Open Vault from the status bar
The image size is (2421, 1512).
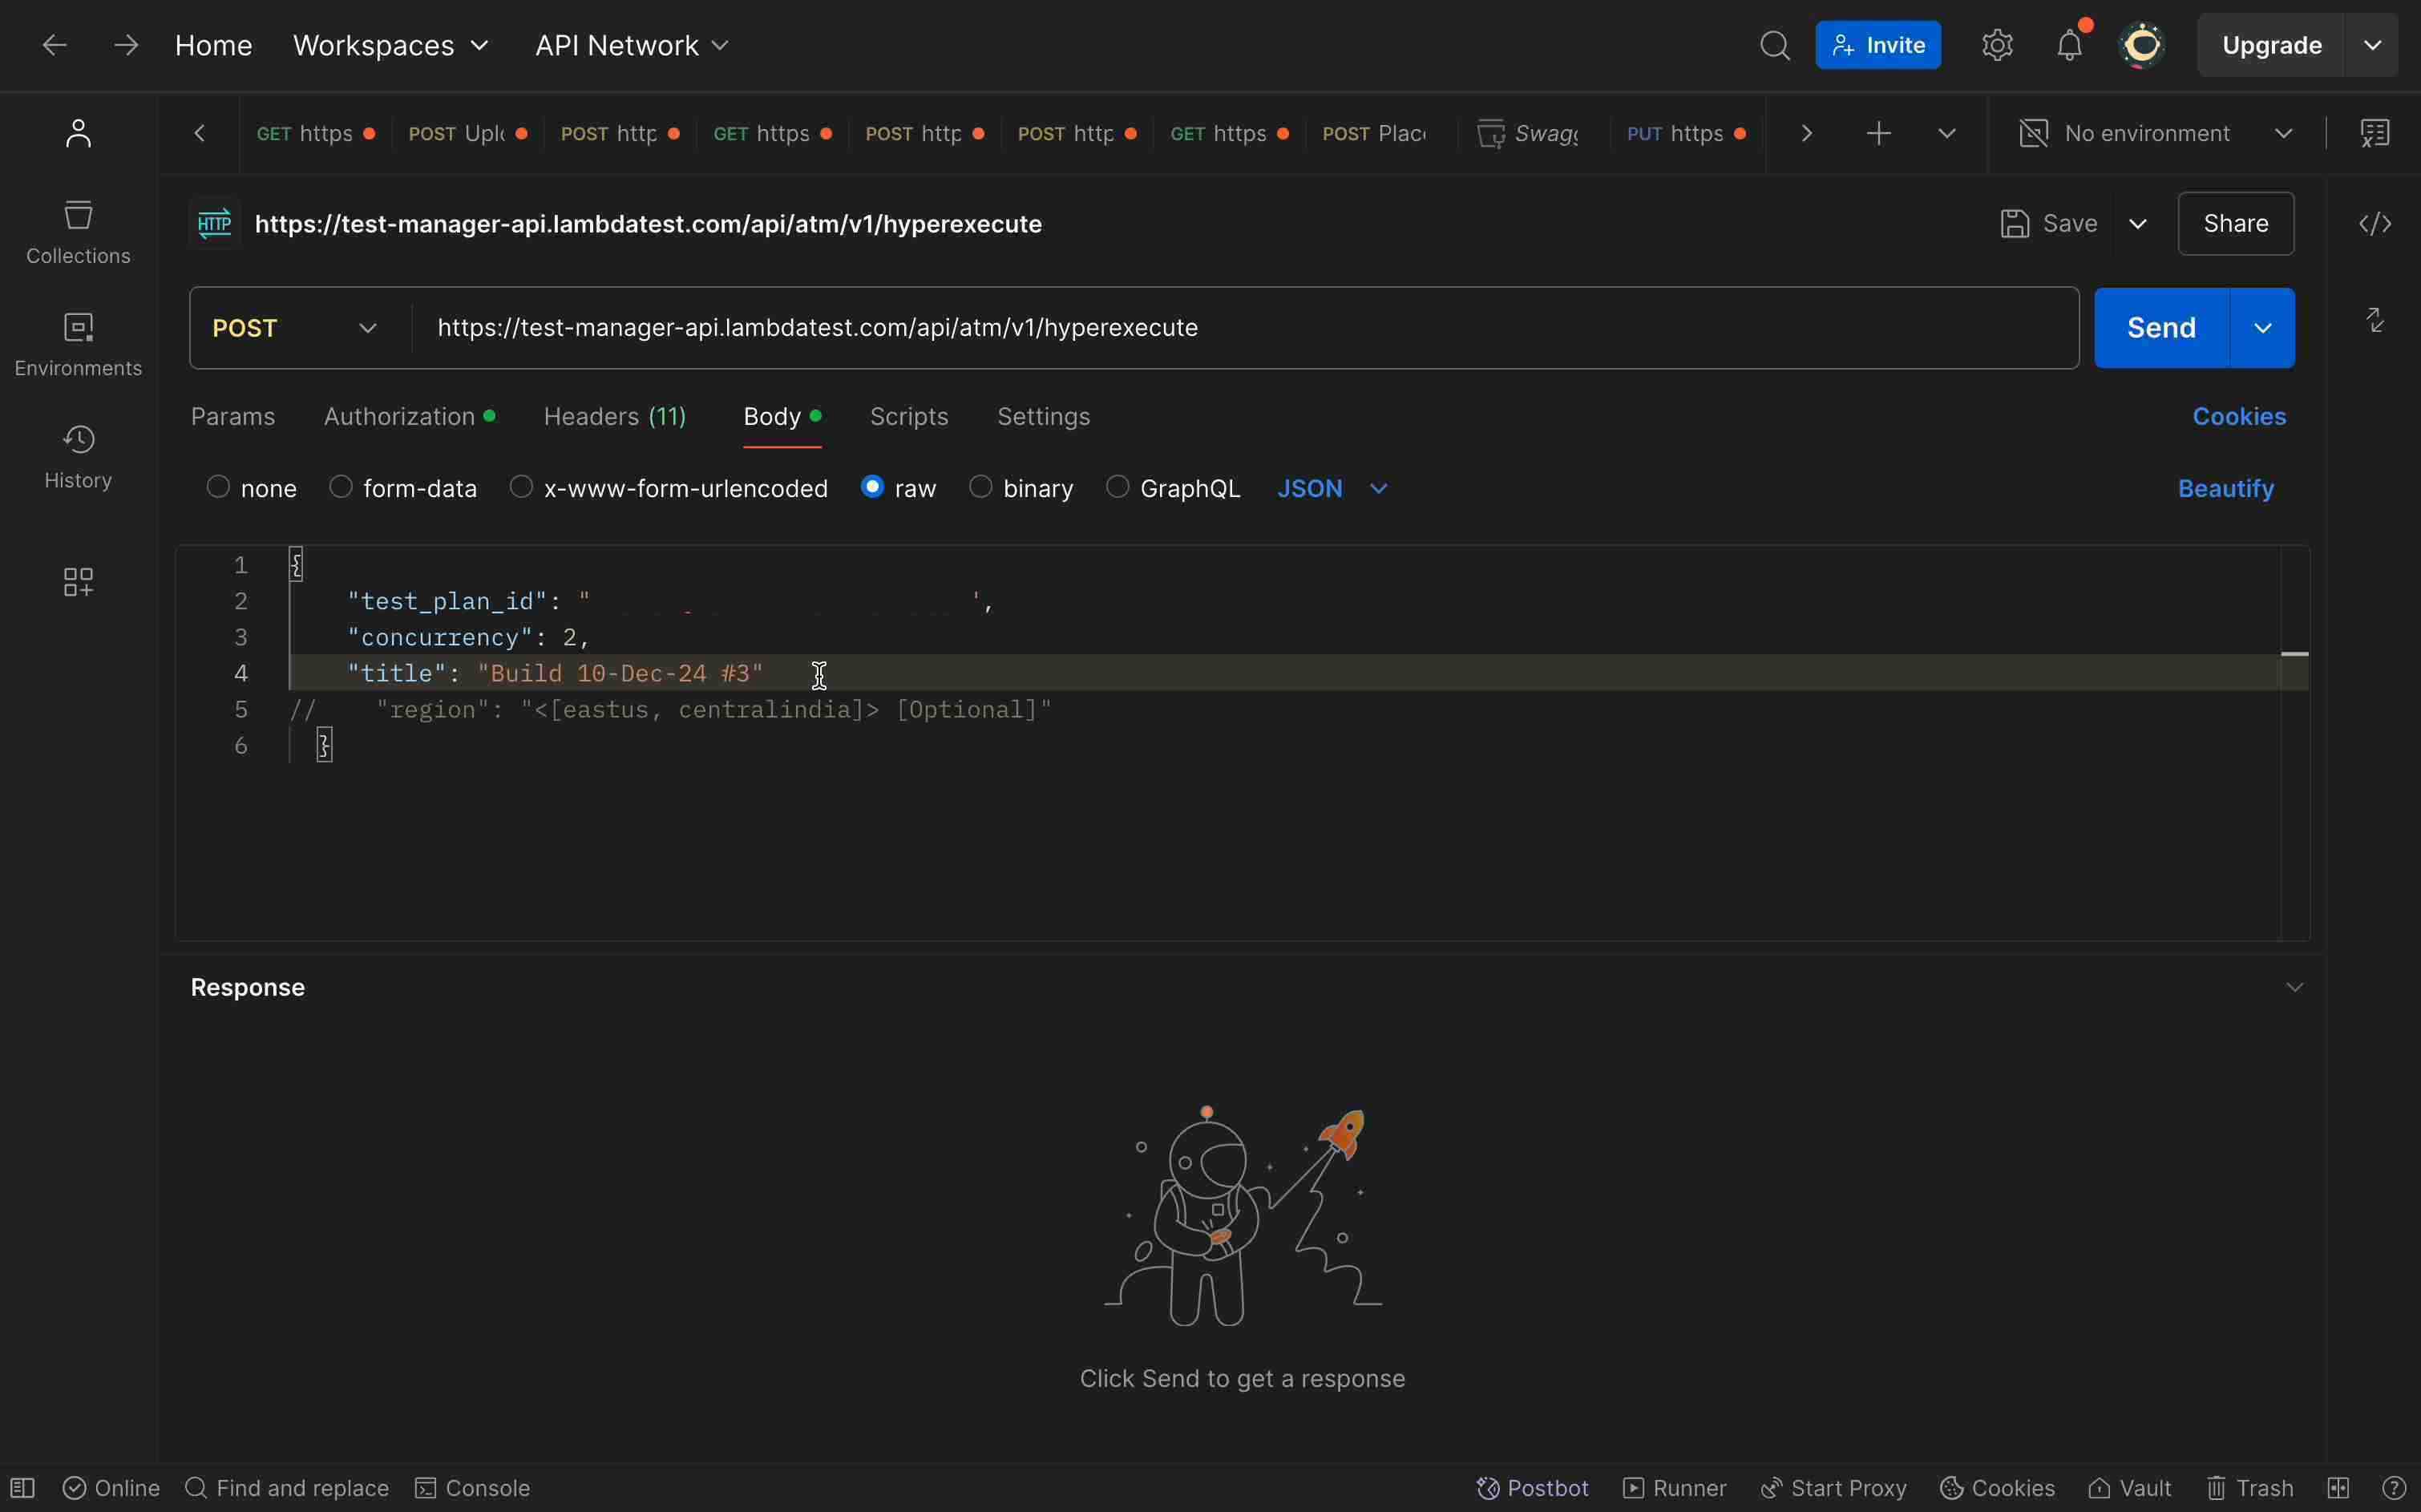pos(2129,1488)
